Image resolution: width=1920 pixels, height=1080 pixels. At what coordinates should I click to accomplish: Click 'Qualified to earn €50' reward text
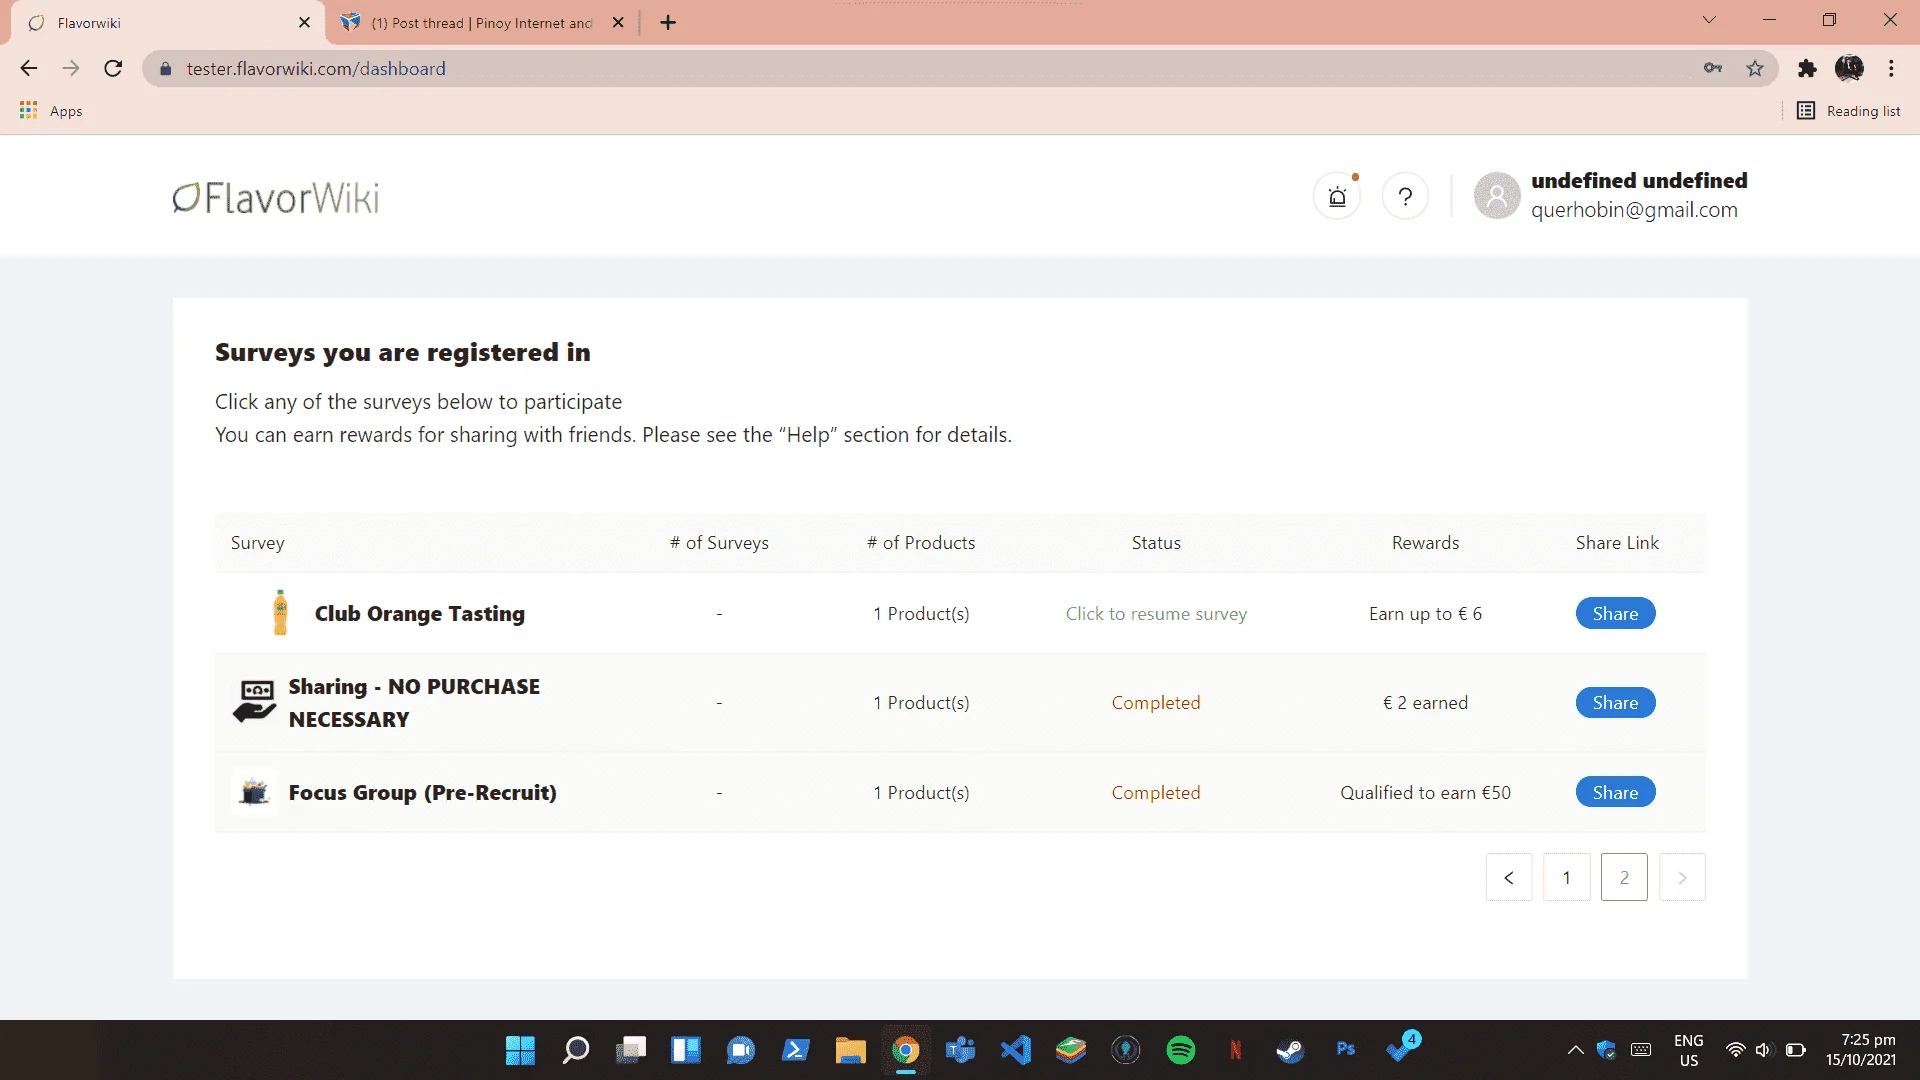[1426, 792]
